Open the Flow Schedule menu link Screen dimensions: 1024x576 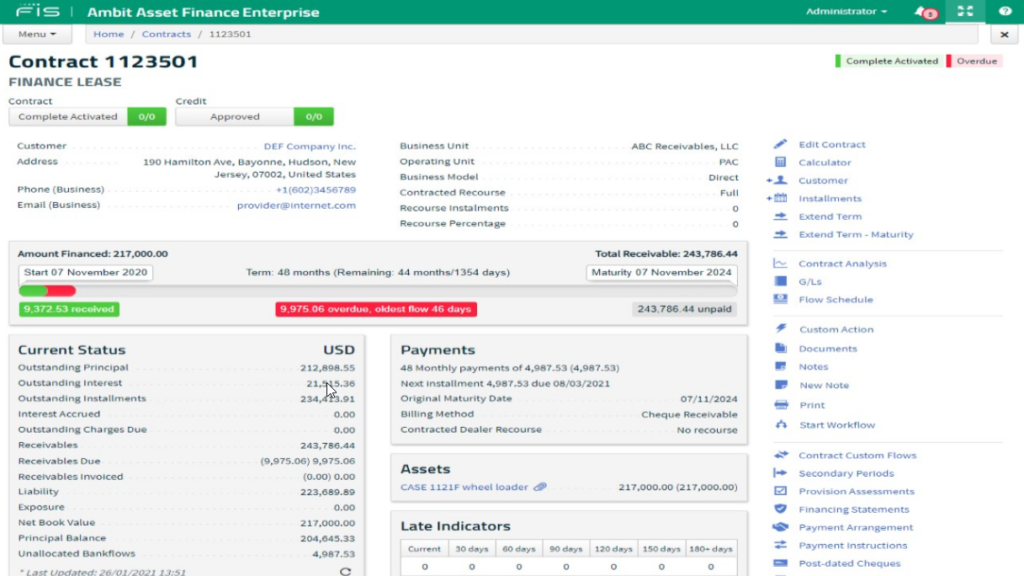pyautogui.click(x=835, y=299)
